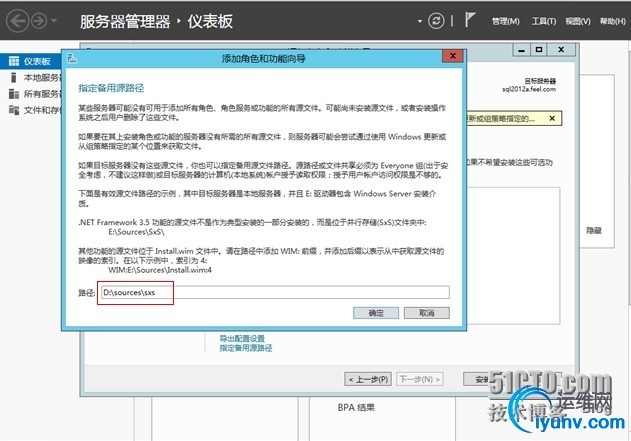
Task: Click the 导出配置设置 link
Action: [x=242, y=338]
